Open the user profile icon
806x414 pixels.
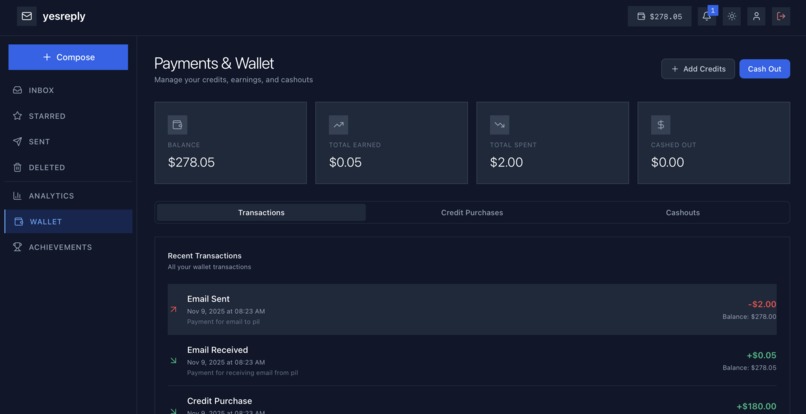click(757, 16)
